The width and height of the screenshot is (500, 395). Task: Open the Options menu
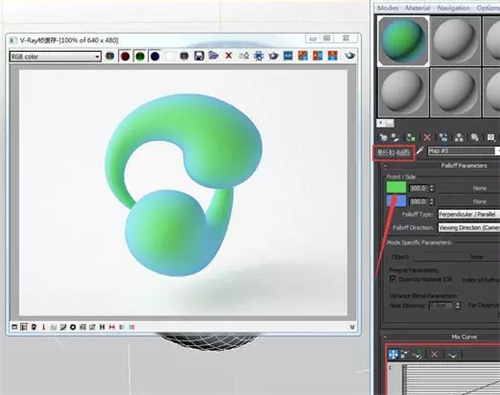point(488,8)
